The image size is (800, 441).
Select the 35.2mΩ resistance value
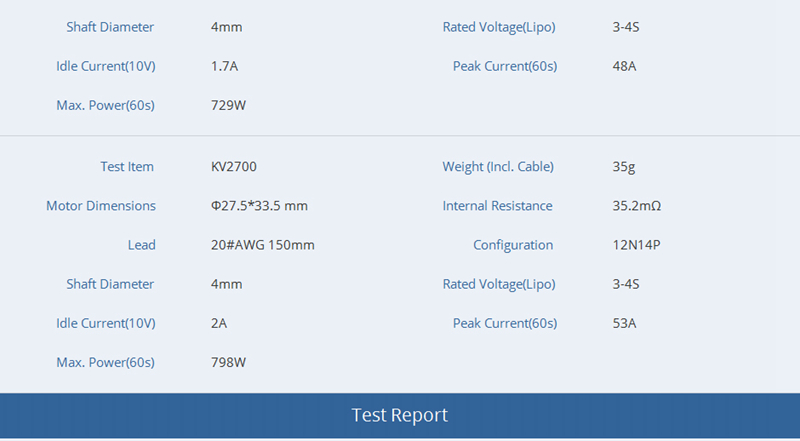pyautogui.click(x=636, y=206)
